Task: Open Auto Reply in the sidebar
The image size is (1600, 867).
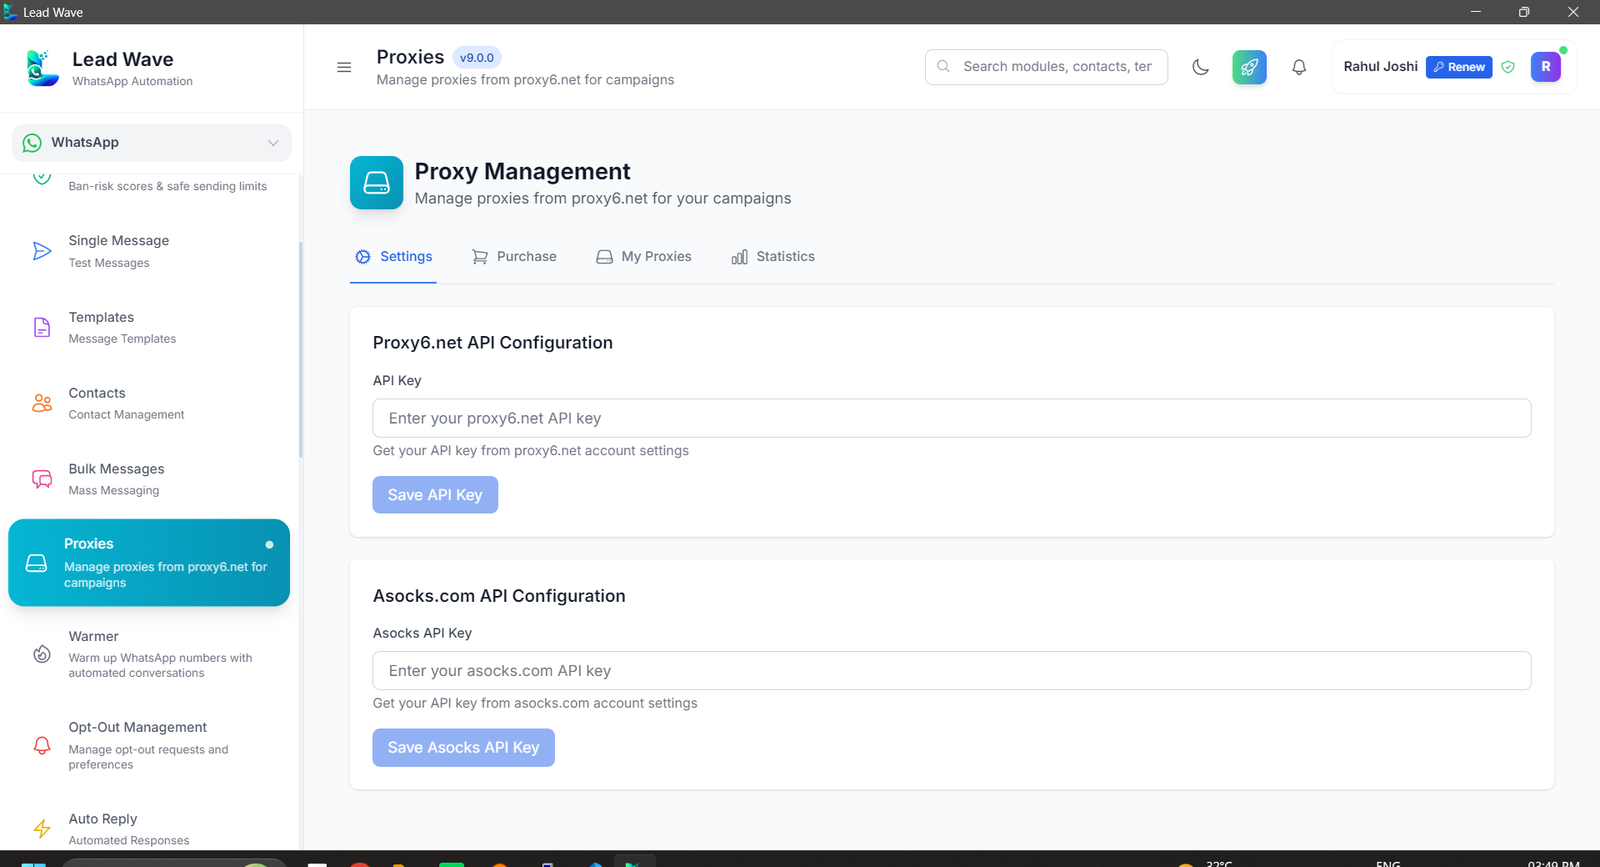Action: (x=149, y=829)
